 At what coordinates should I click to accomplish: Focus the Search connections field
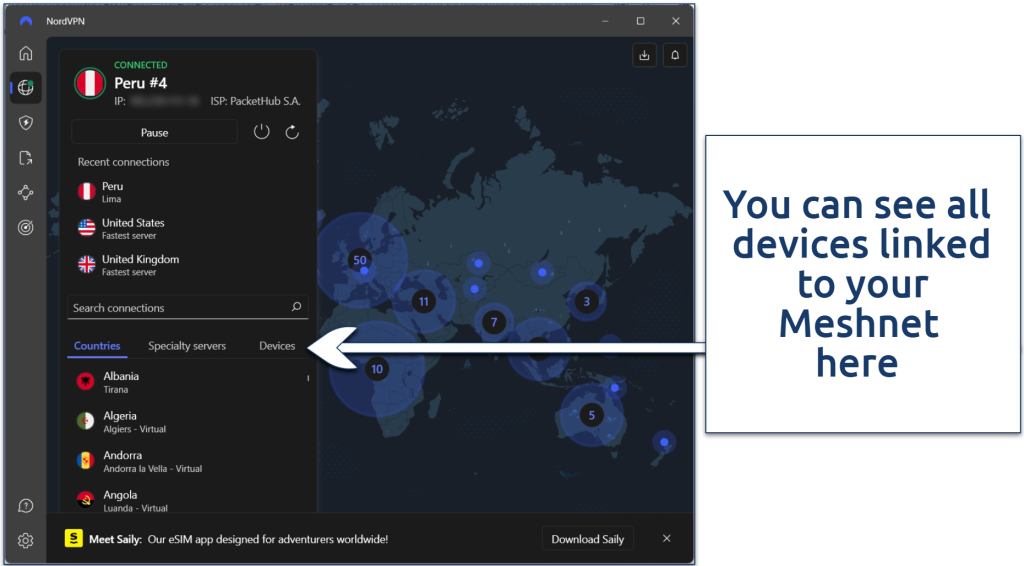[x=187, y=307]
